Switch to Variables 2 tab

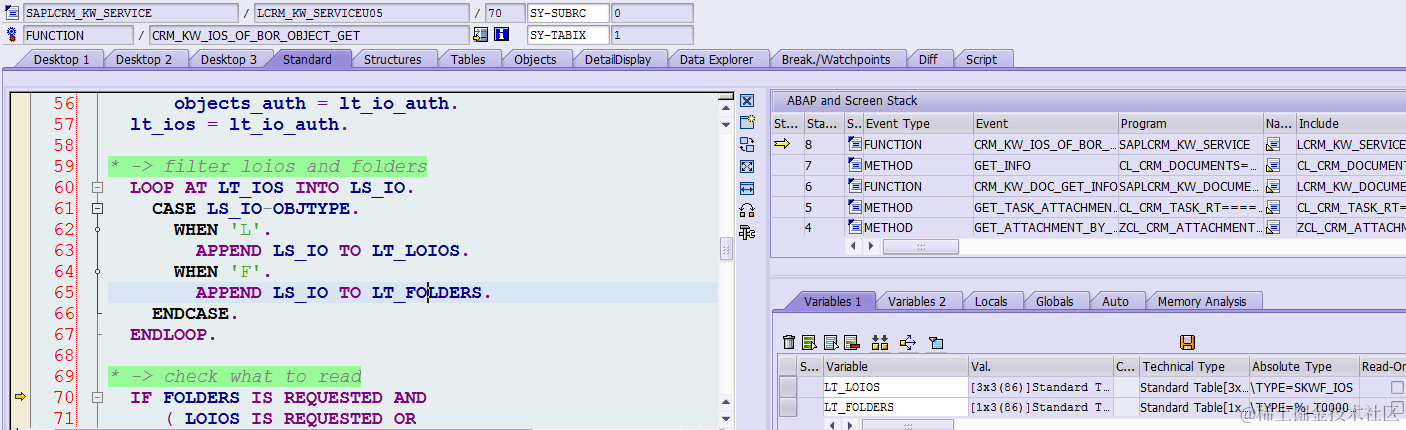tap(917, 301)
